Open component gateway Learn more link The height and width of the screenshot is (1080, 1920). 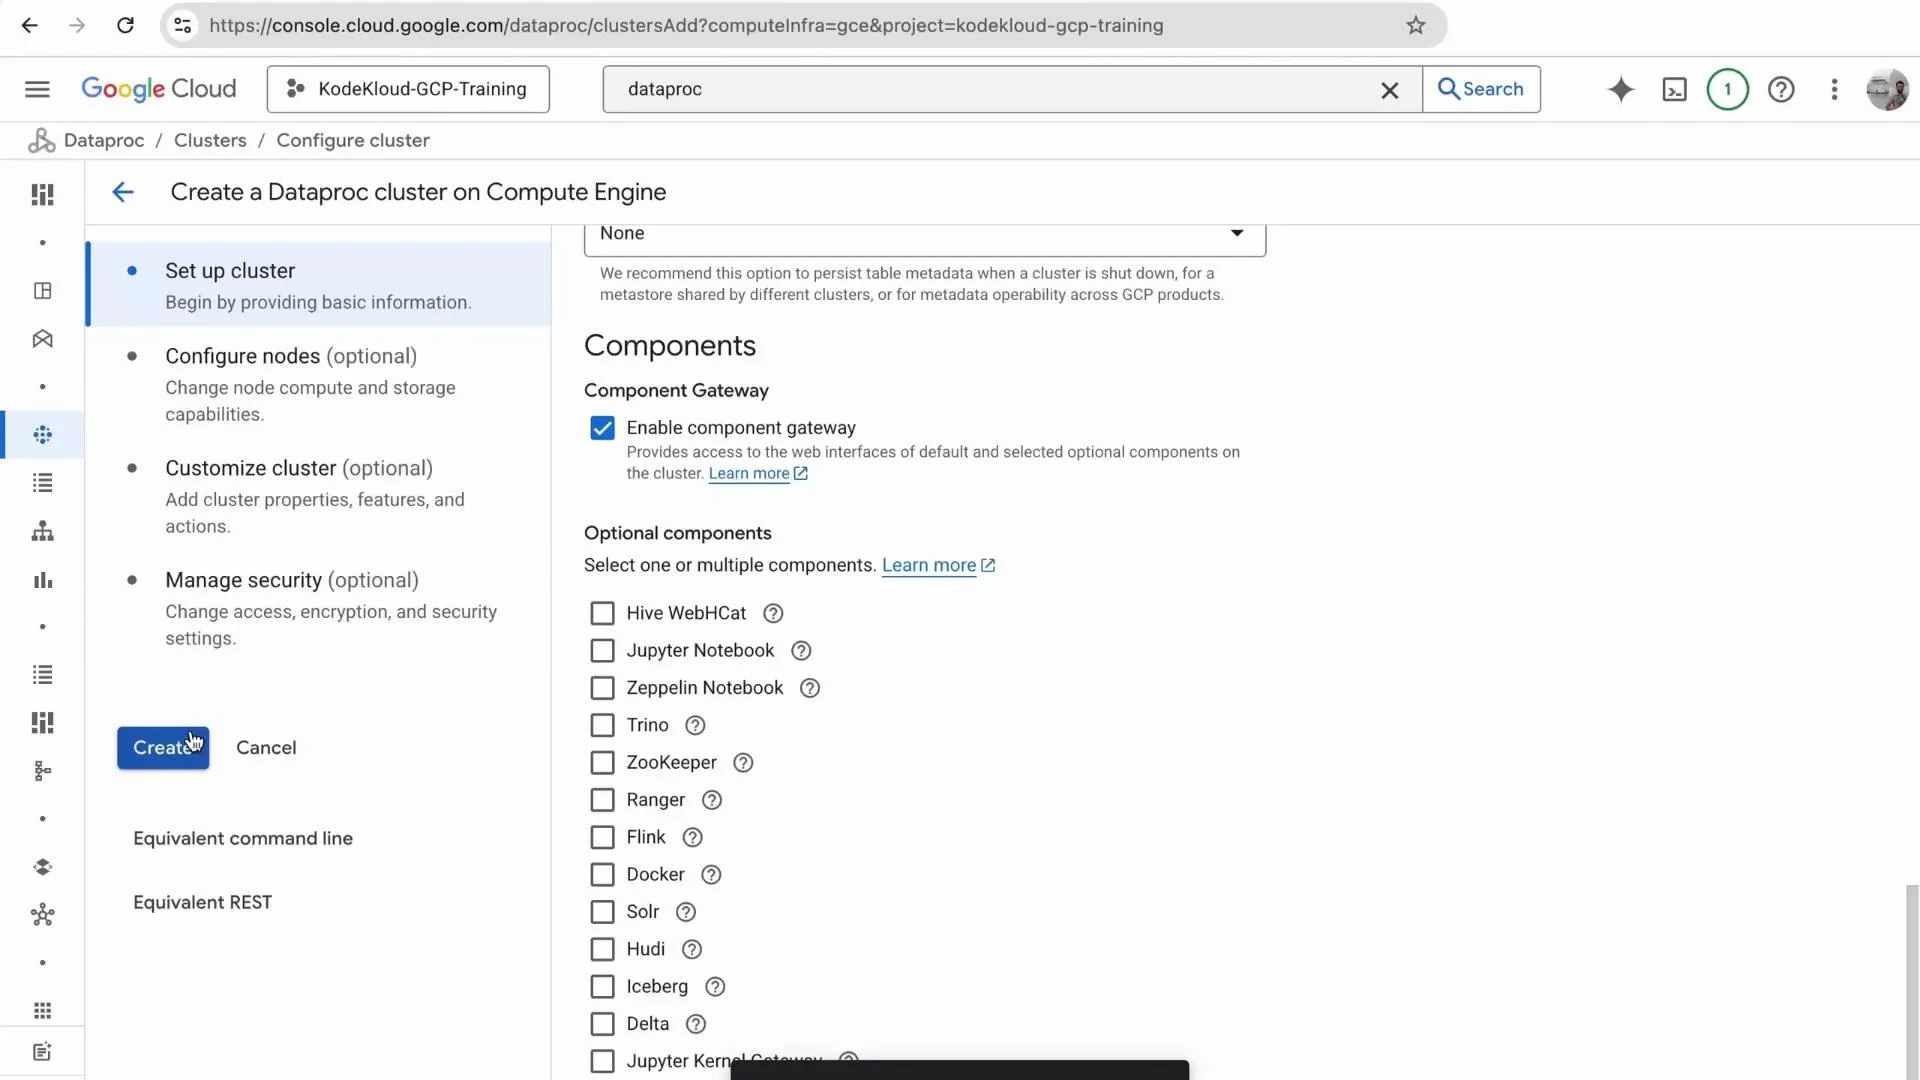pyautogui.click(x=757, y=474)
